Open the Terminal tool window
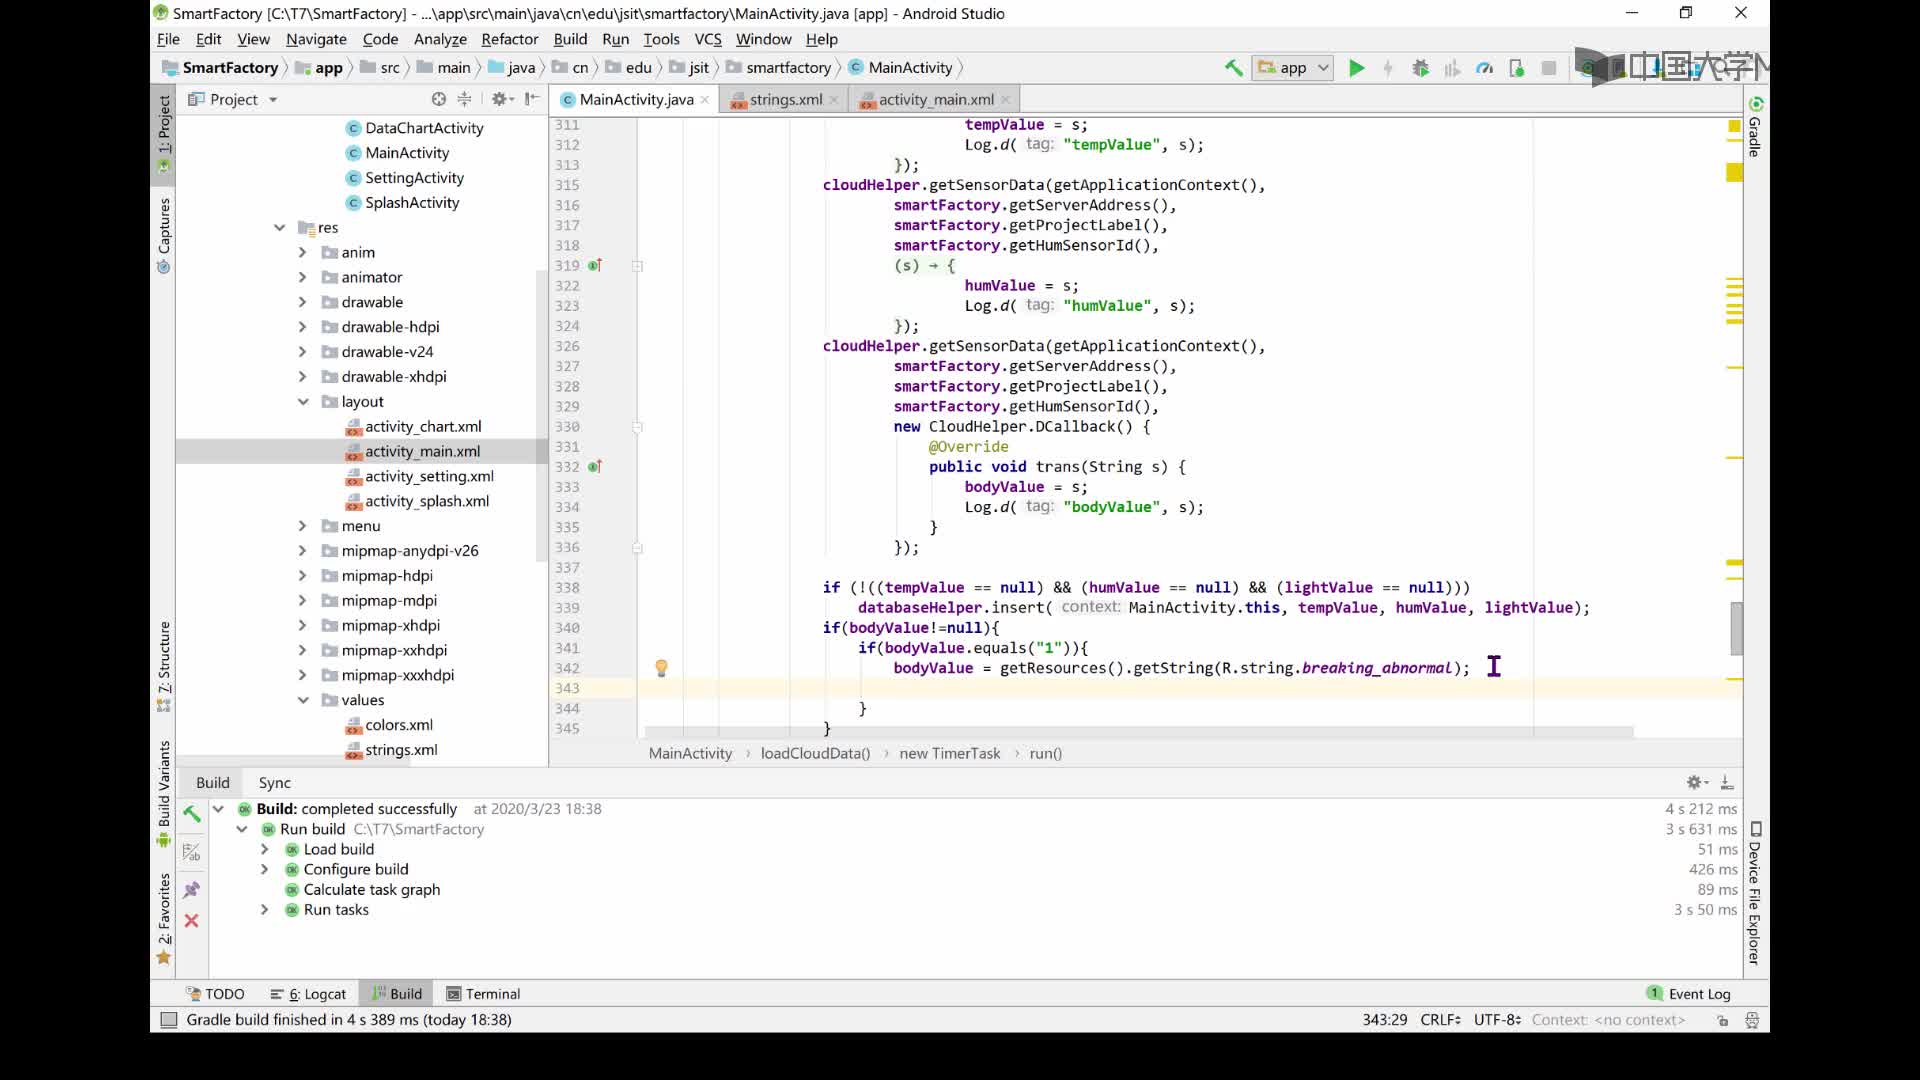The height and width of the screenshot is (1080, 1920). 483,994
